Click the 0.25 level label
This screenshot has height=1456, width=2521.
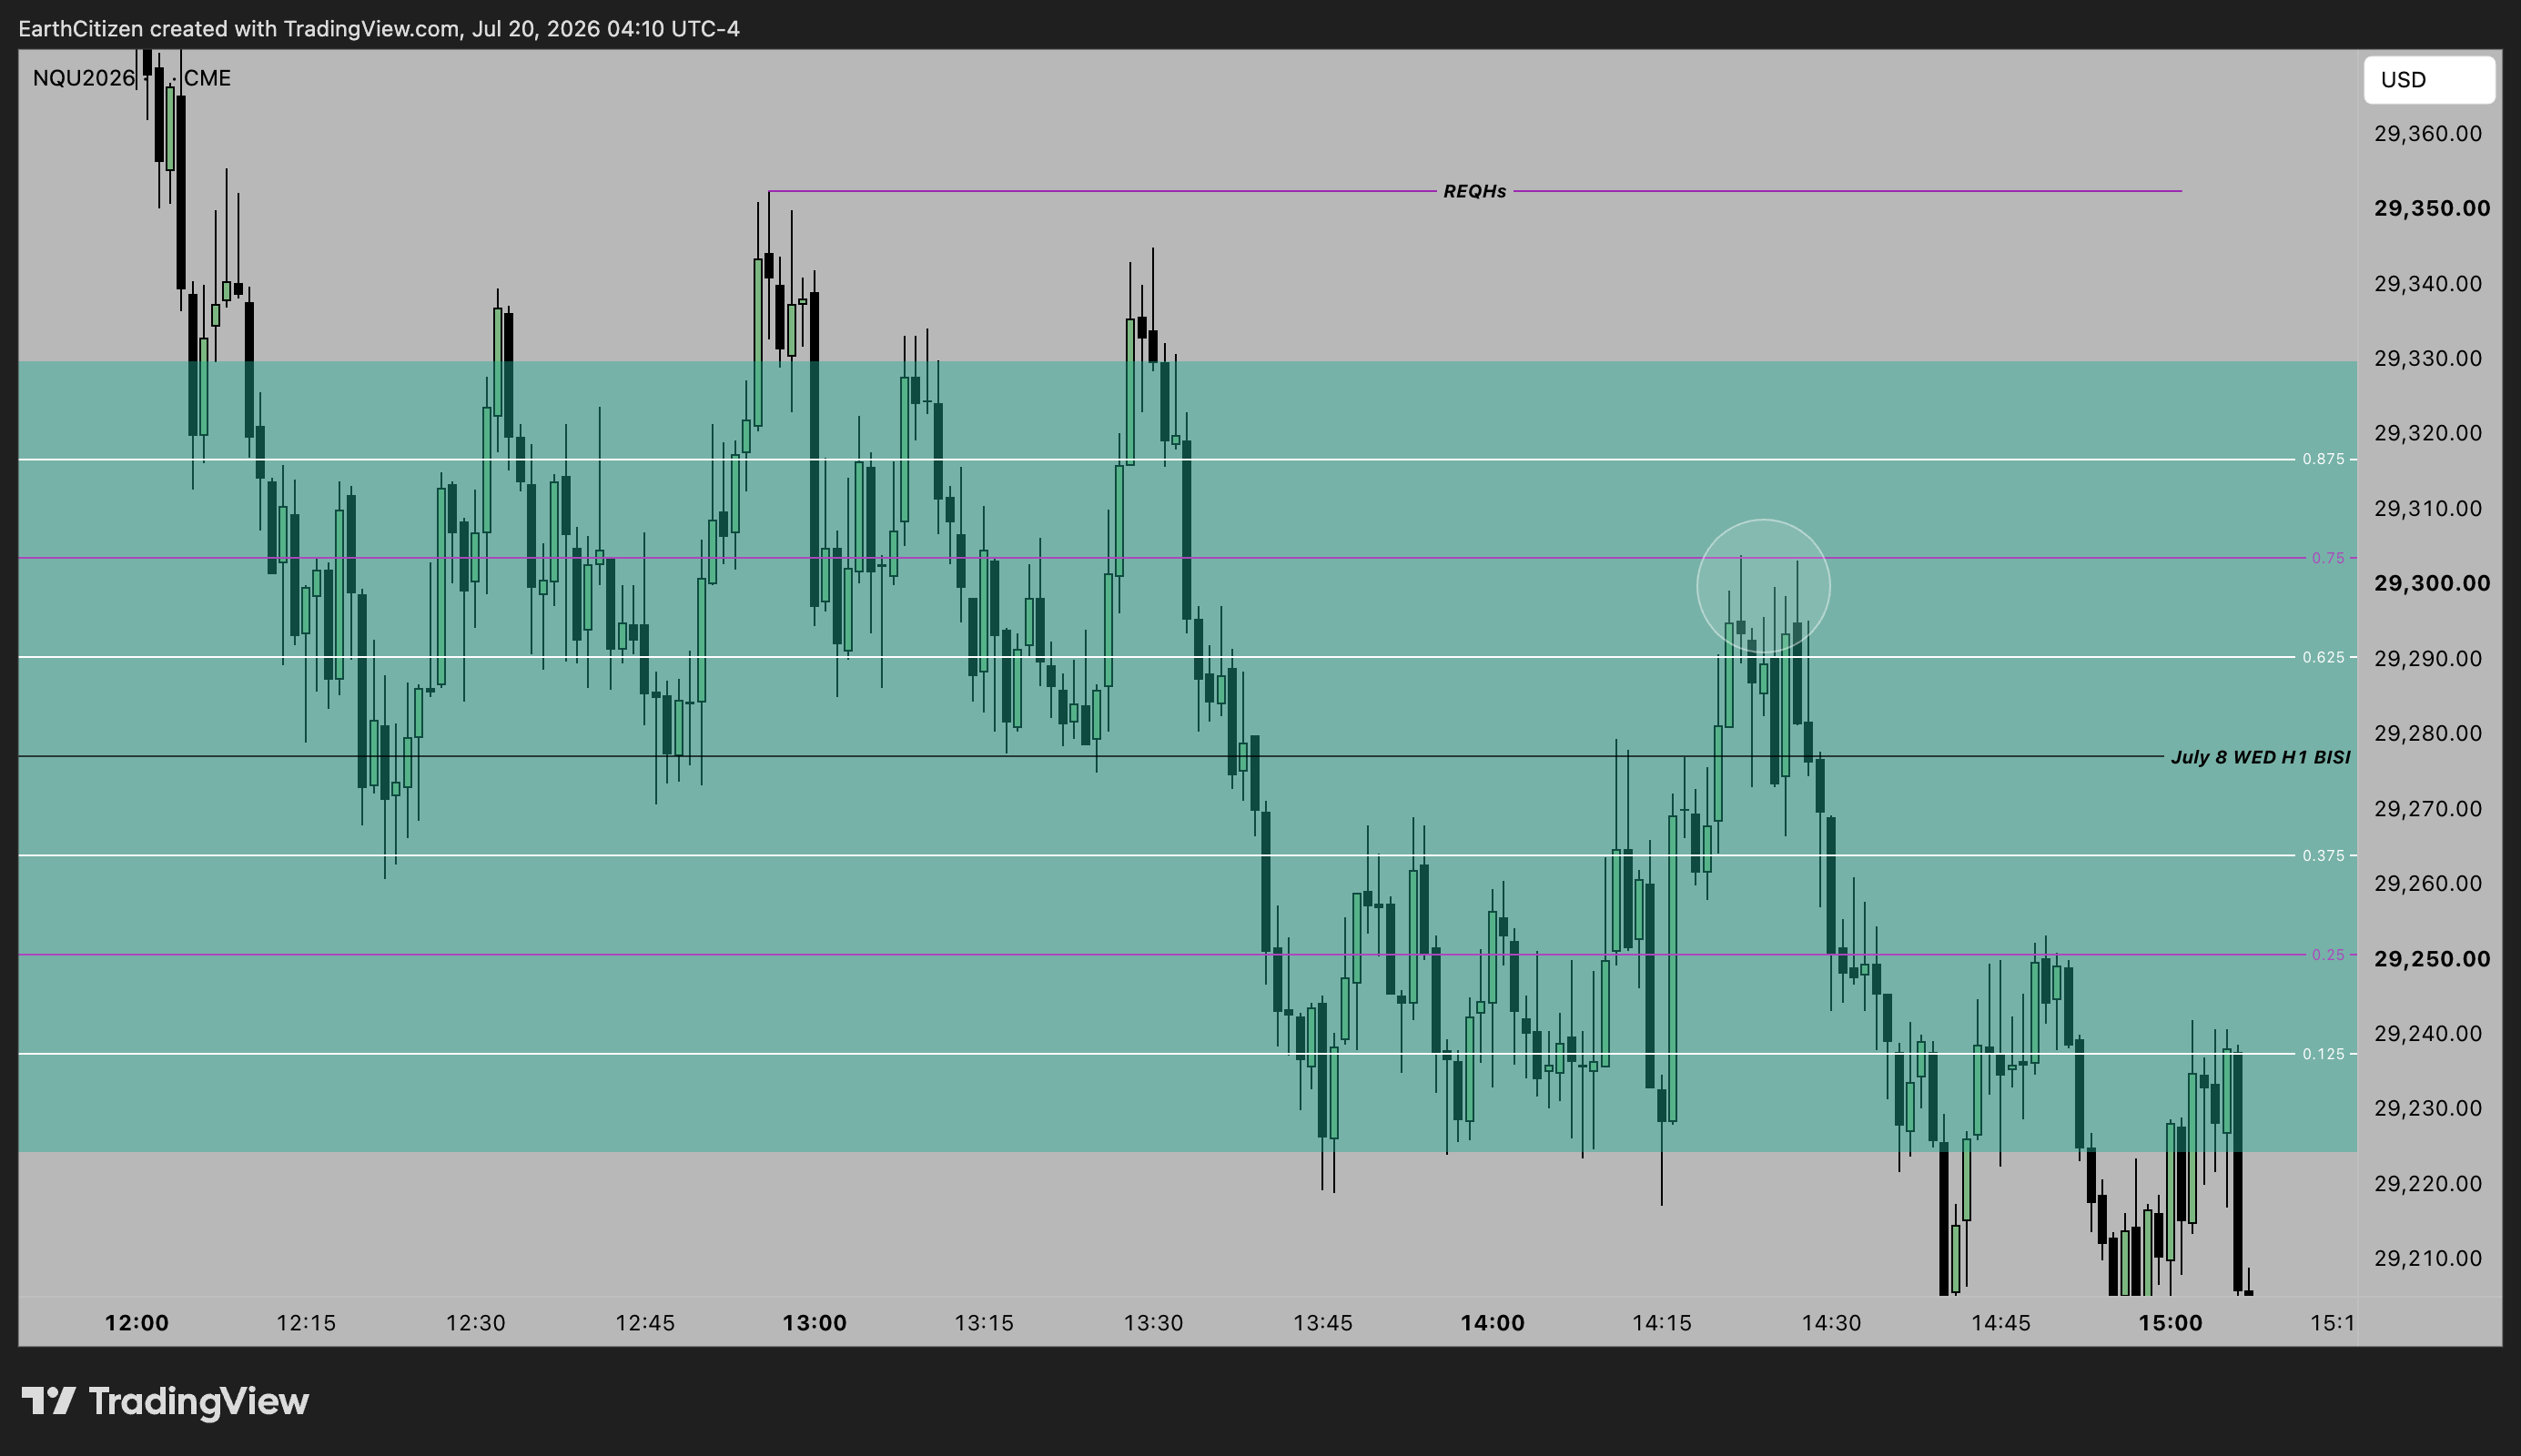2327,955
